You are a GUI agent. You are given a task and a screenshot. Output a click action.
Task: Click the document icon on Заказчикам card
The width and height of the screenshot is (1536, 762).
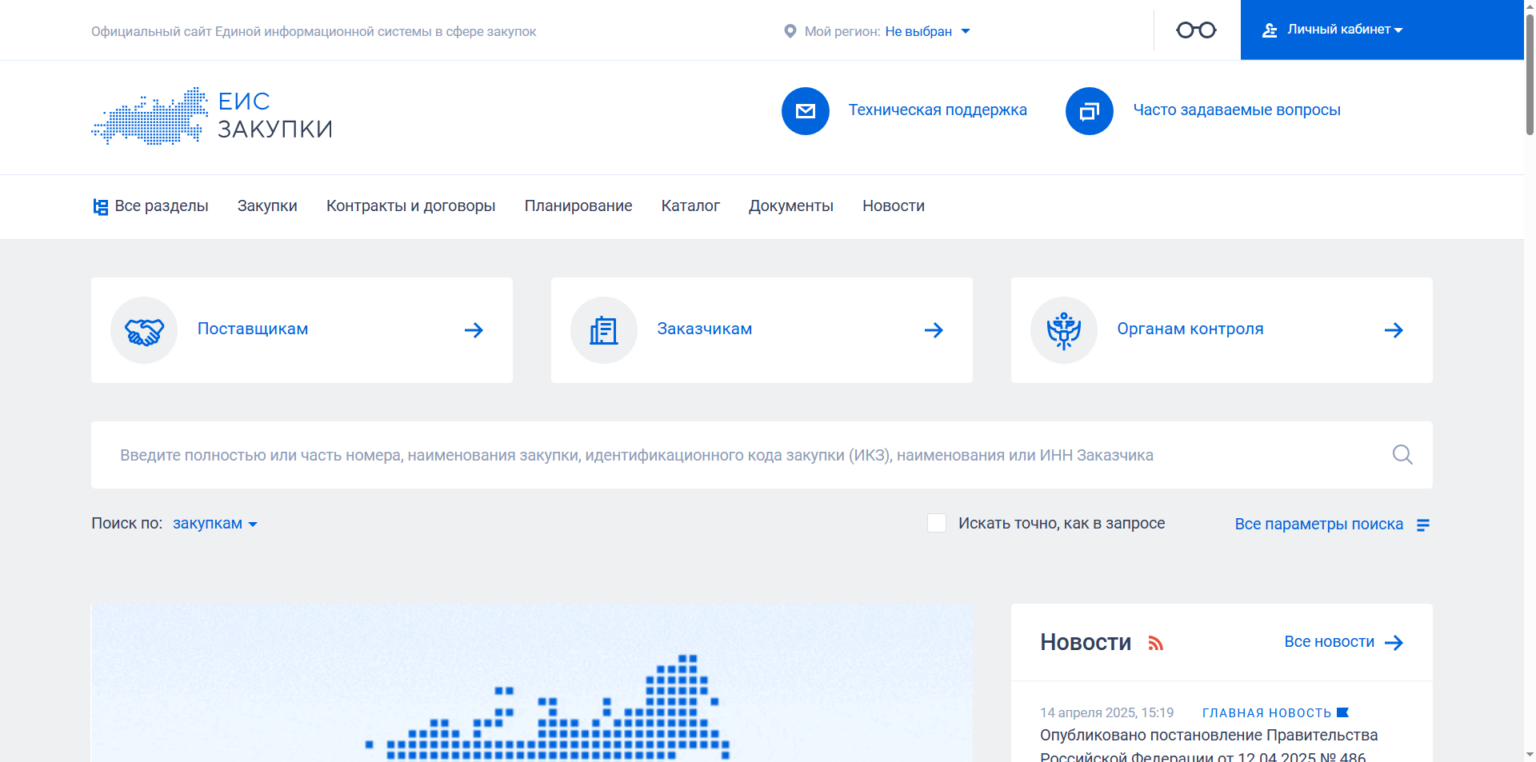tap(604, 330)
